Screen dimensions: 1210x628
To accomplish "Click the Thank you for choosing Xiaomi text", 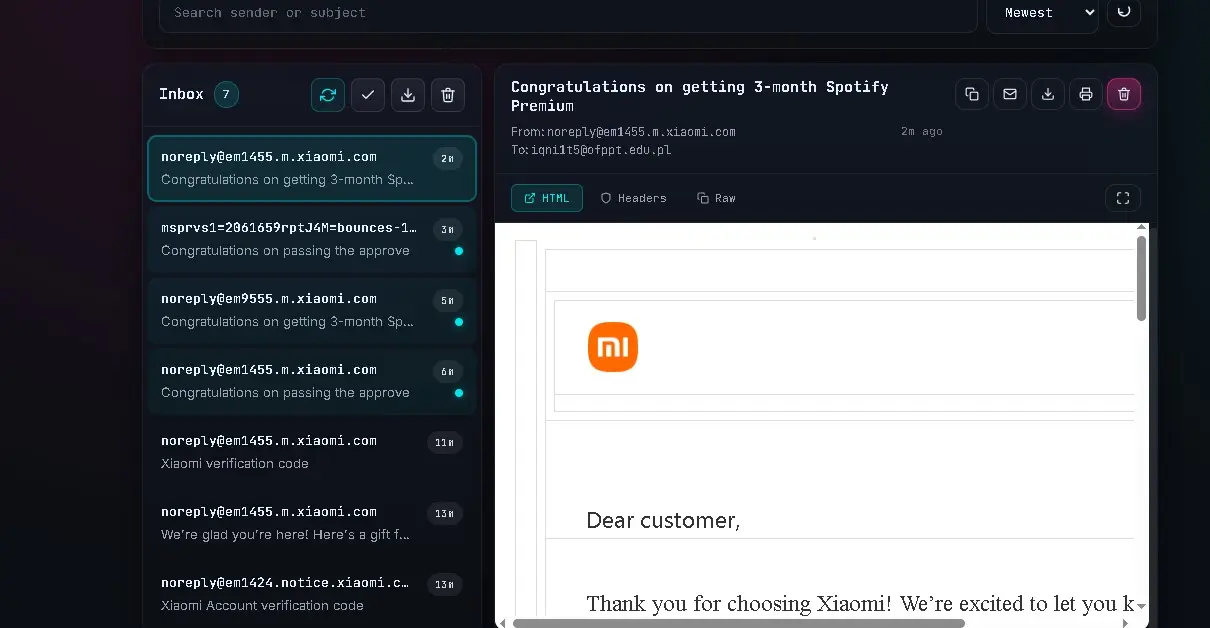I will coord(860,603).
